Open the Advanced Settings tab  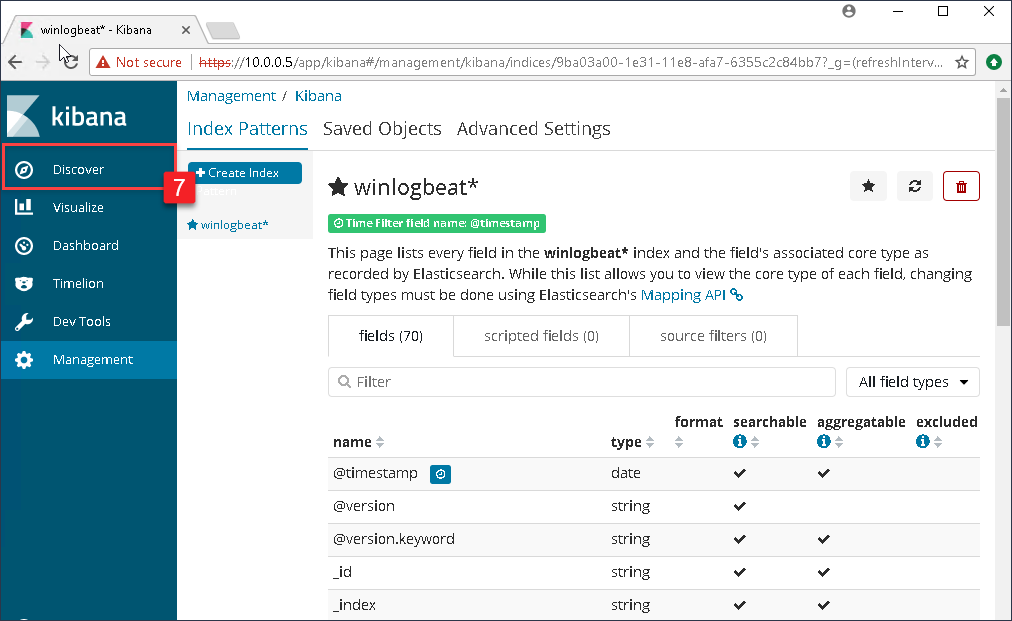click(534, 128)
